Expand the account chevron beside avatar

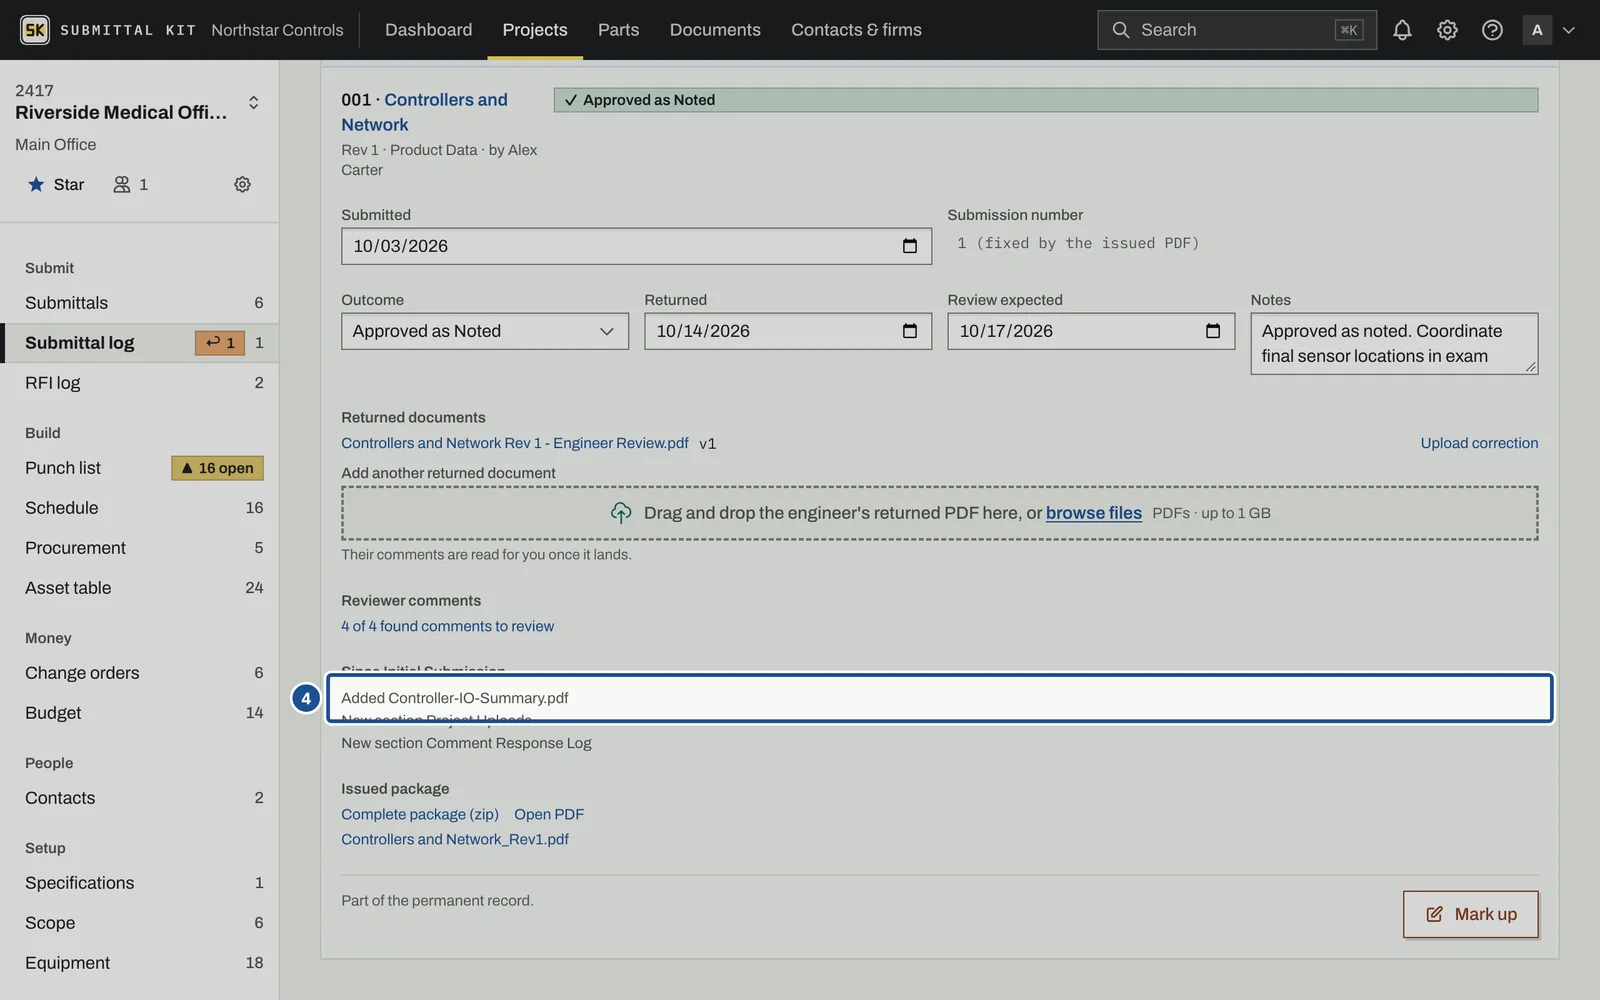pos(1569,30)
